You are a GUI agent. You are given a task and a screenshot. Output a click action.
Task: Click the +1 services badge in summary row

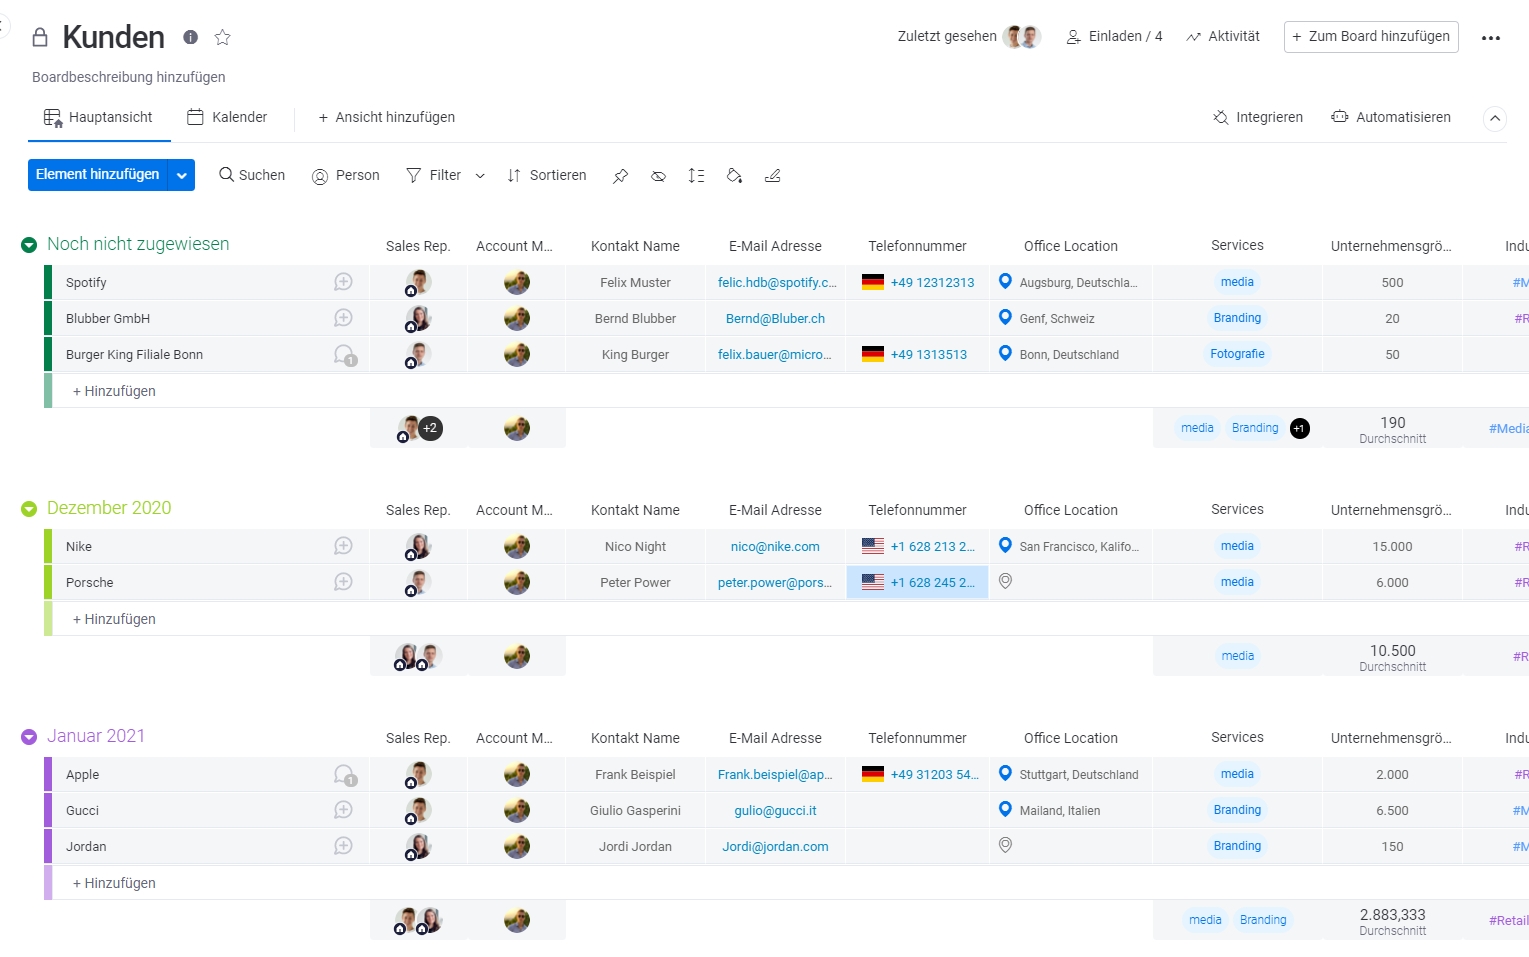pyautogui.click(x=1299, y=428)
